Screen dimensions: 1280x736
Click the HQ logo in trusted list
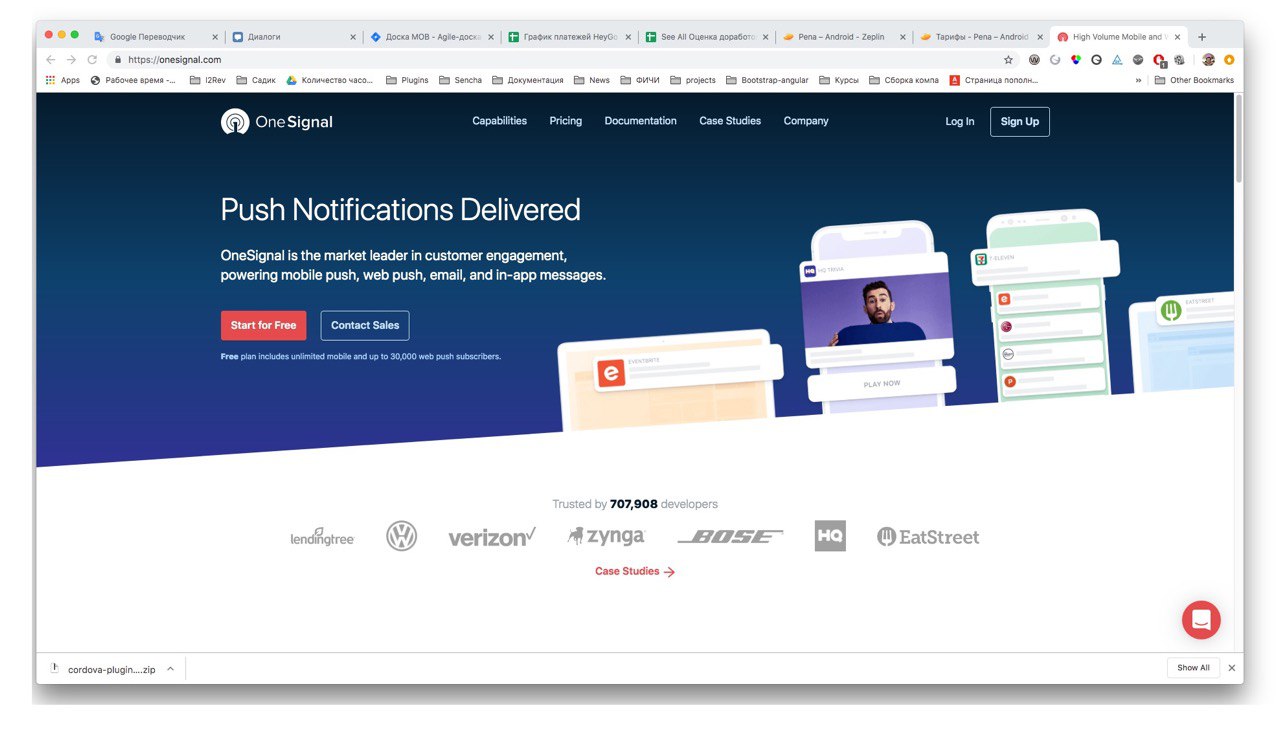pyautogui.click(x=830, y=536)
